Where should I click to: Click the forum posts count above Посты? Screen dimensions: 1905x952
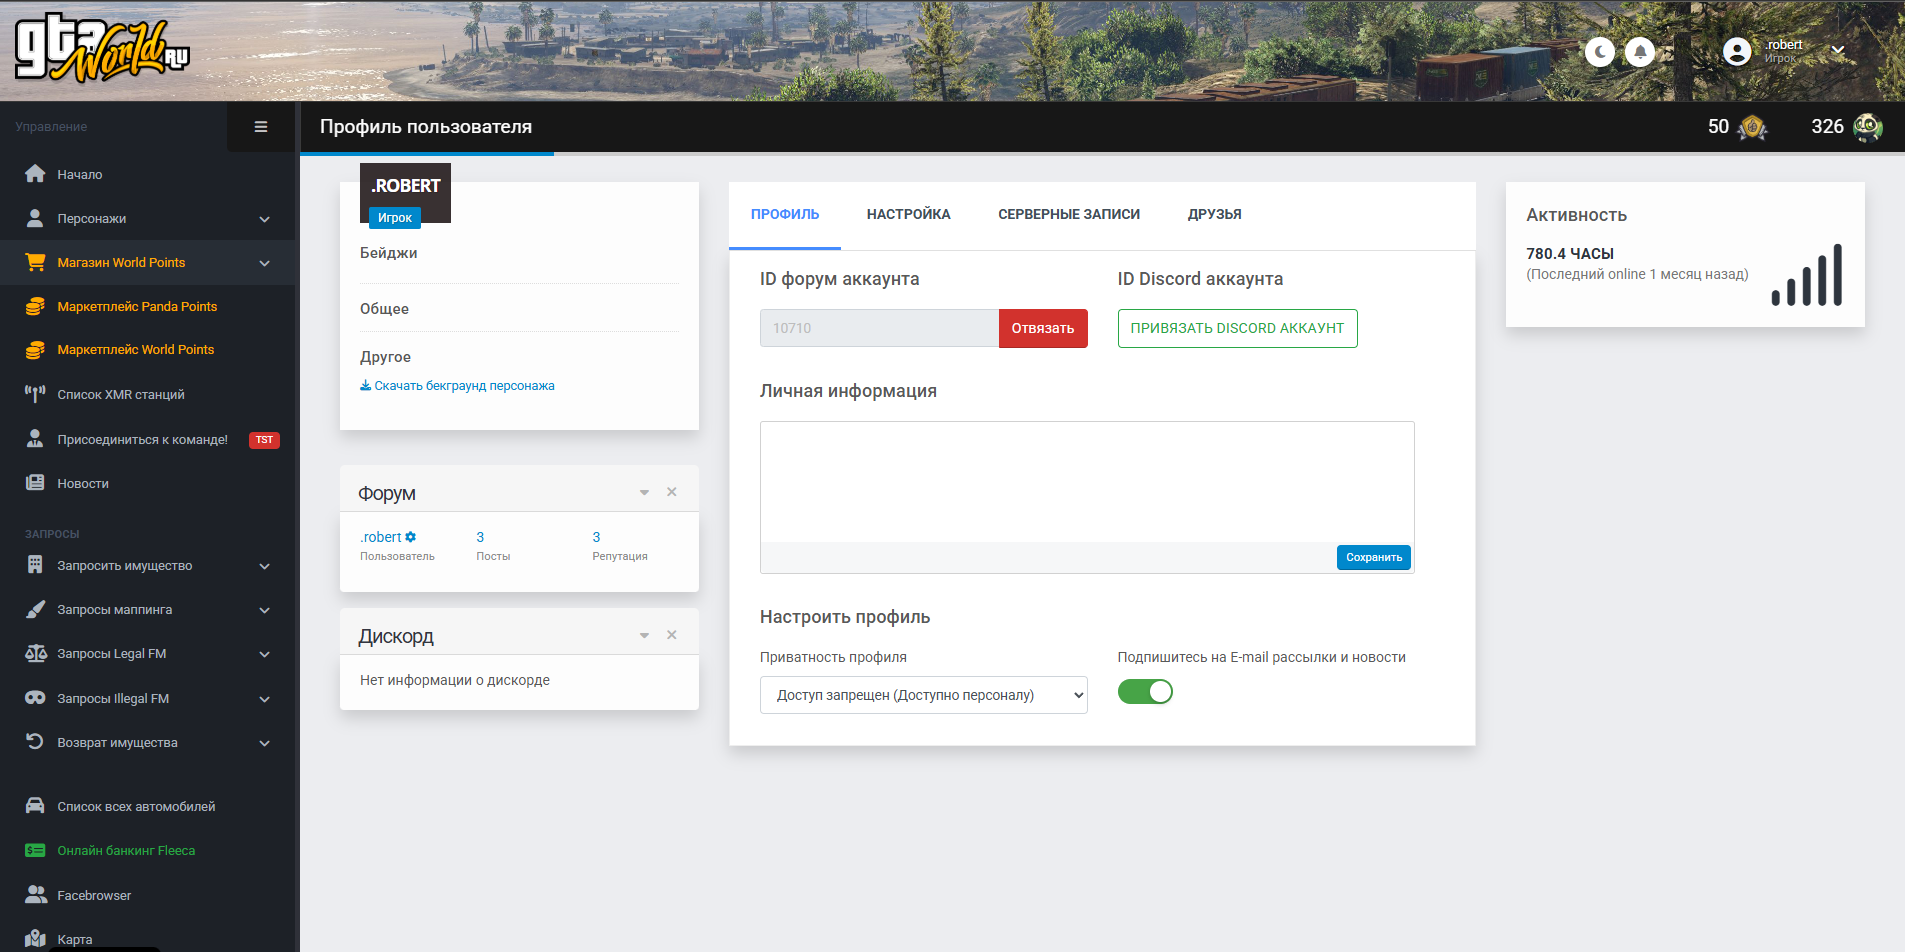[x=480, y=537]
